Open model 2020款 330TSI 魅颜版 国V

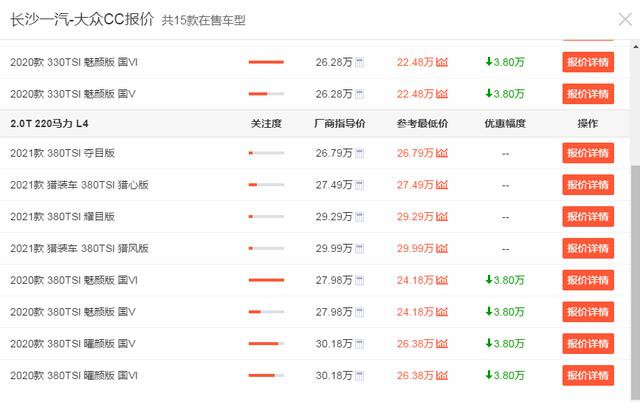[73, 94]
